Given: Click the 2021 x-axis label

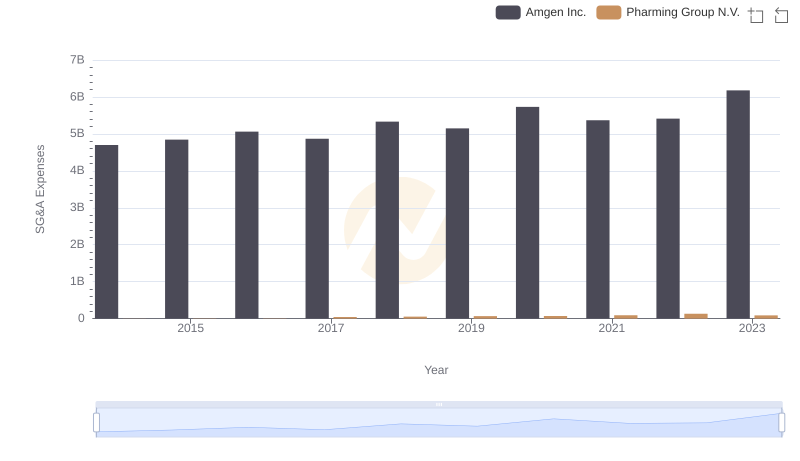Looking at the screenshot, I should coord(611,328).
